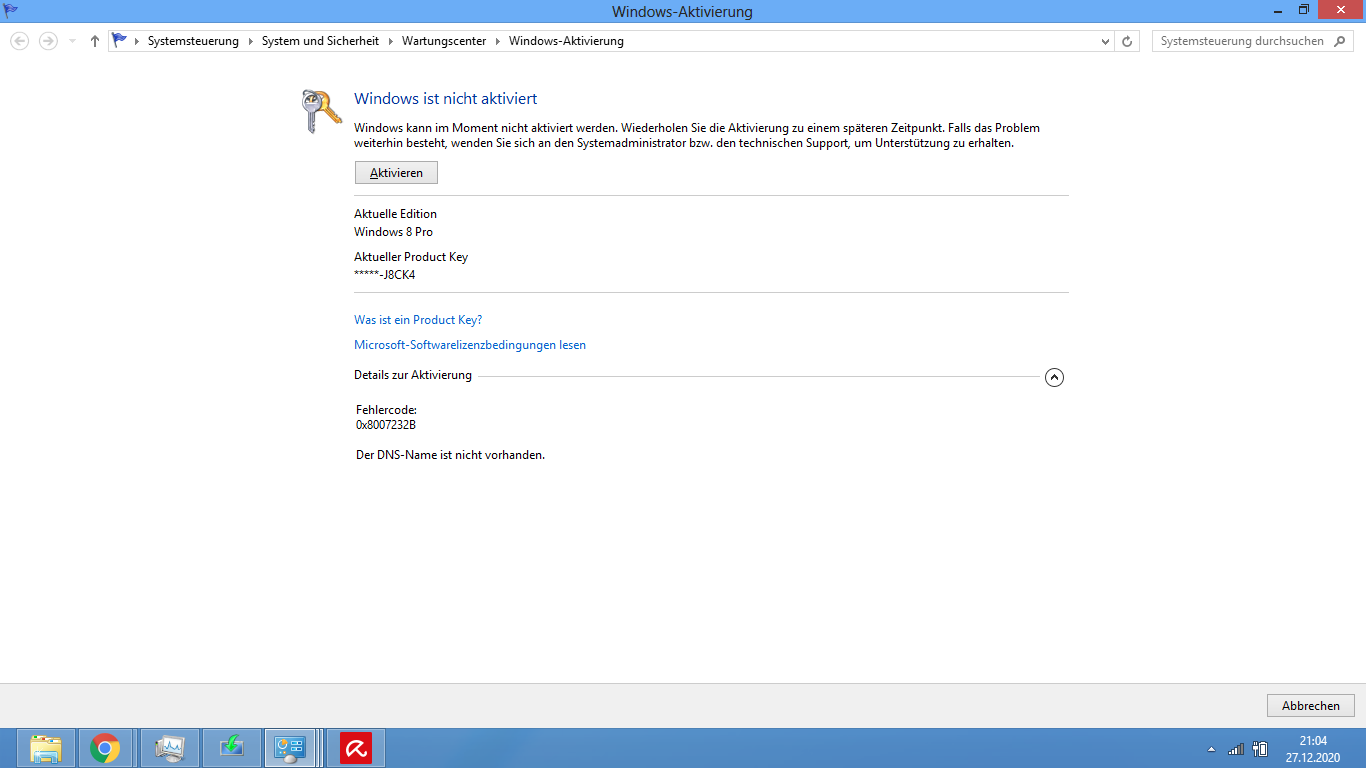Collapse the Details zur Aktivierung section

point(1054,377)
